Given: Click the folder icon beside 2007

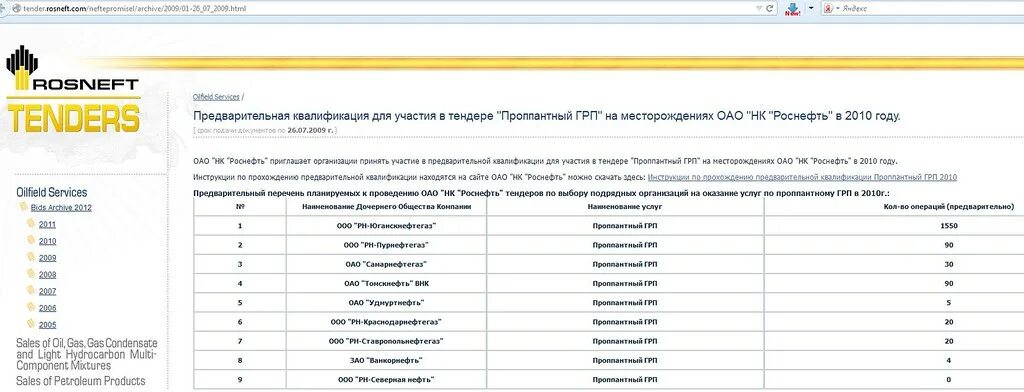Looking at the screenshot, I should [x=31, y=290].
